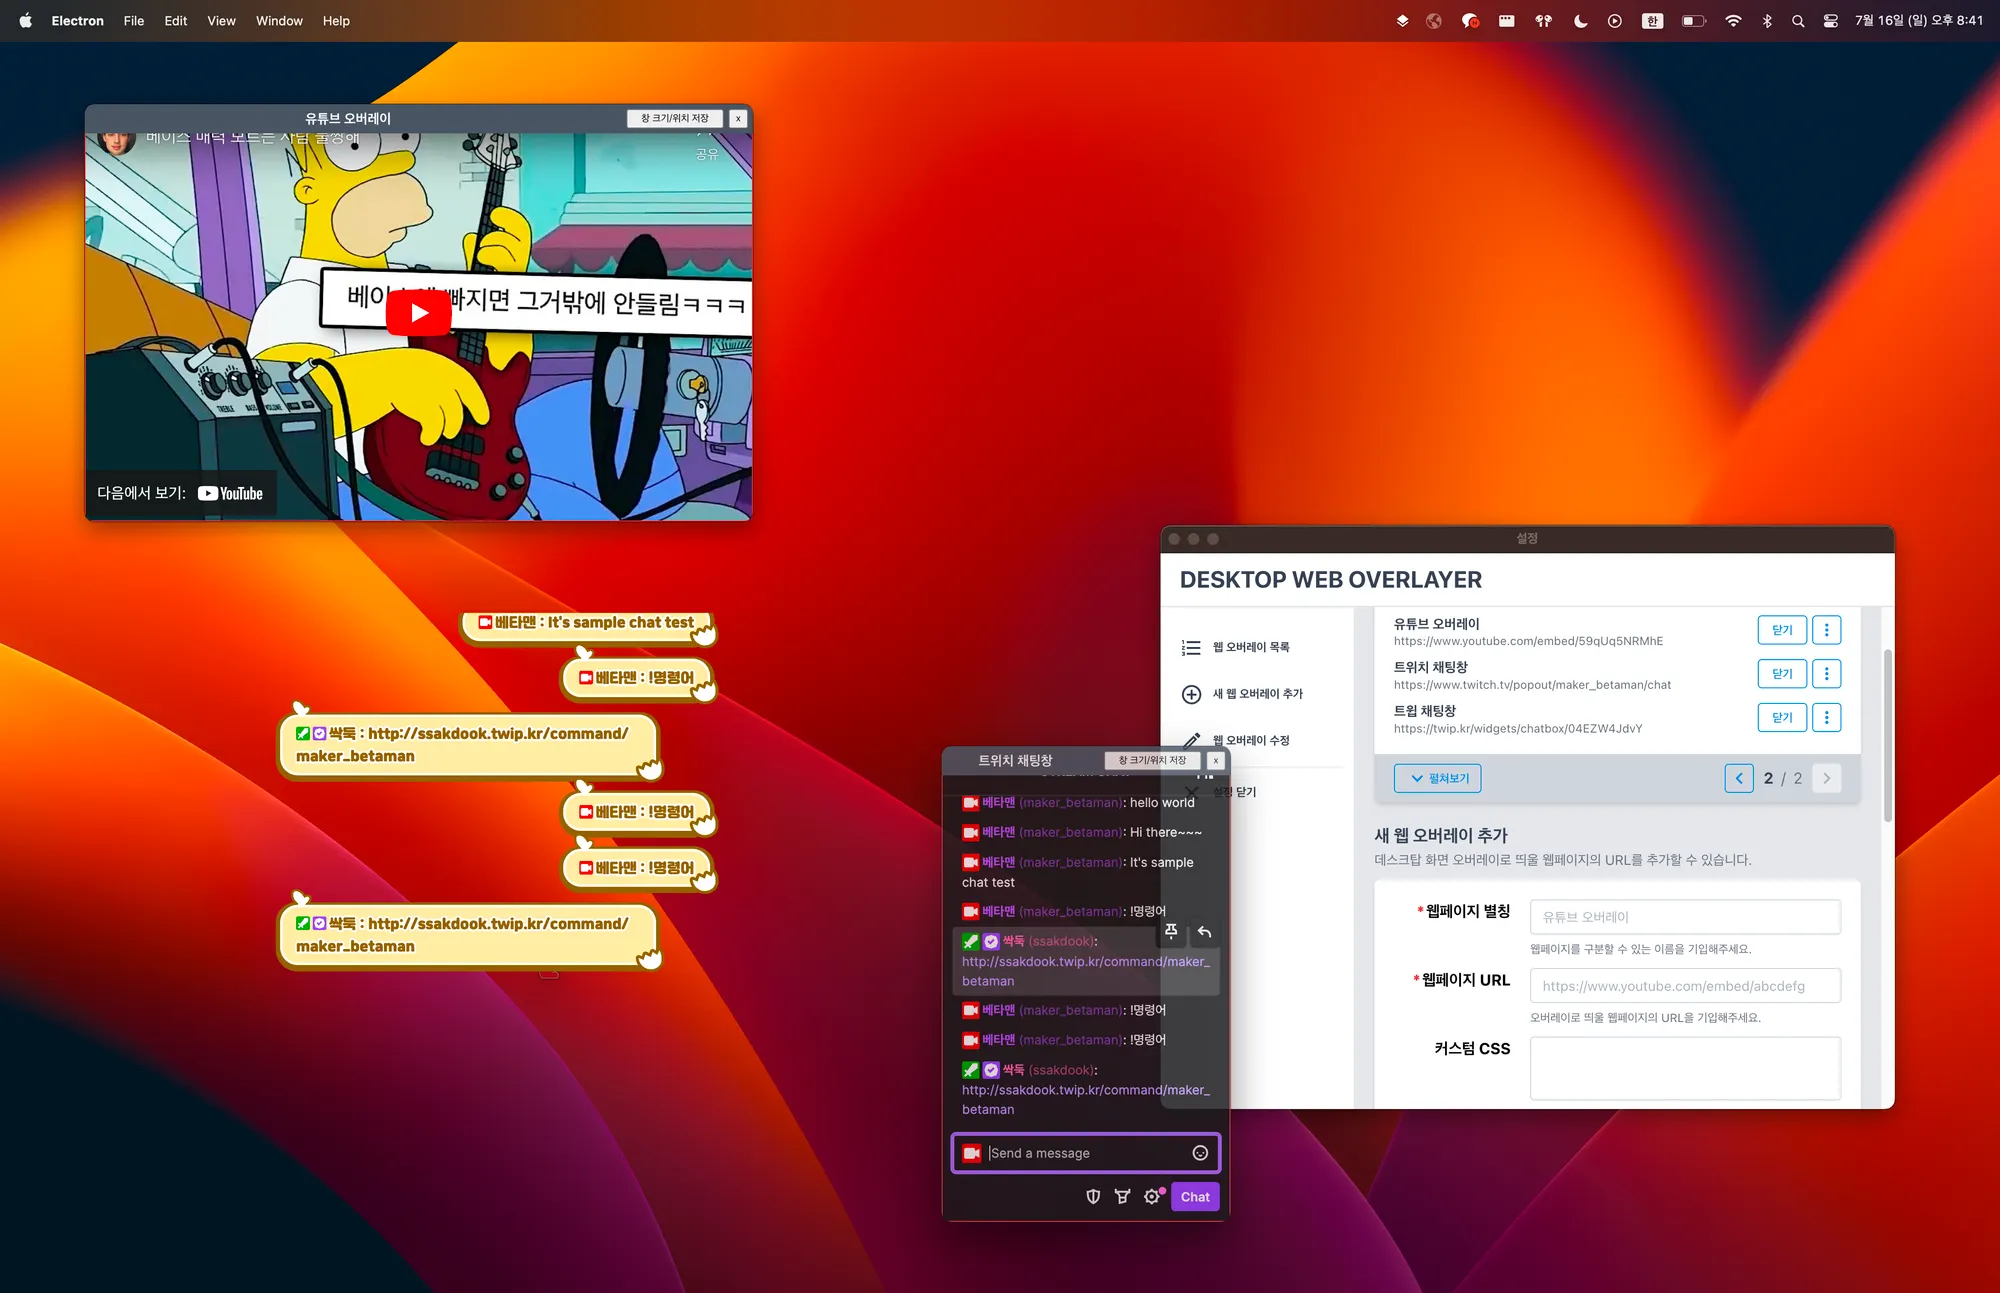
Task: Open the emoji picker in Twitch chat
Action: [1200, 1153]
